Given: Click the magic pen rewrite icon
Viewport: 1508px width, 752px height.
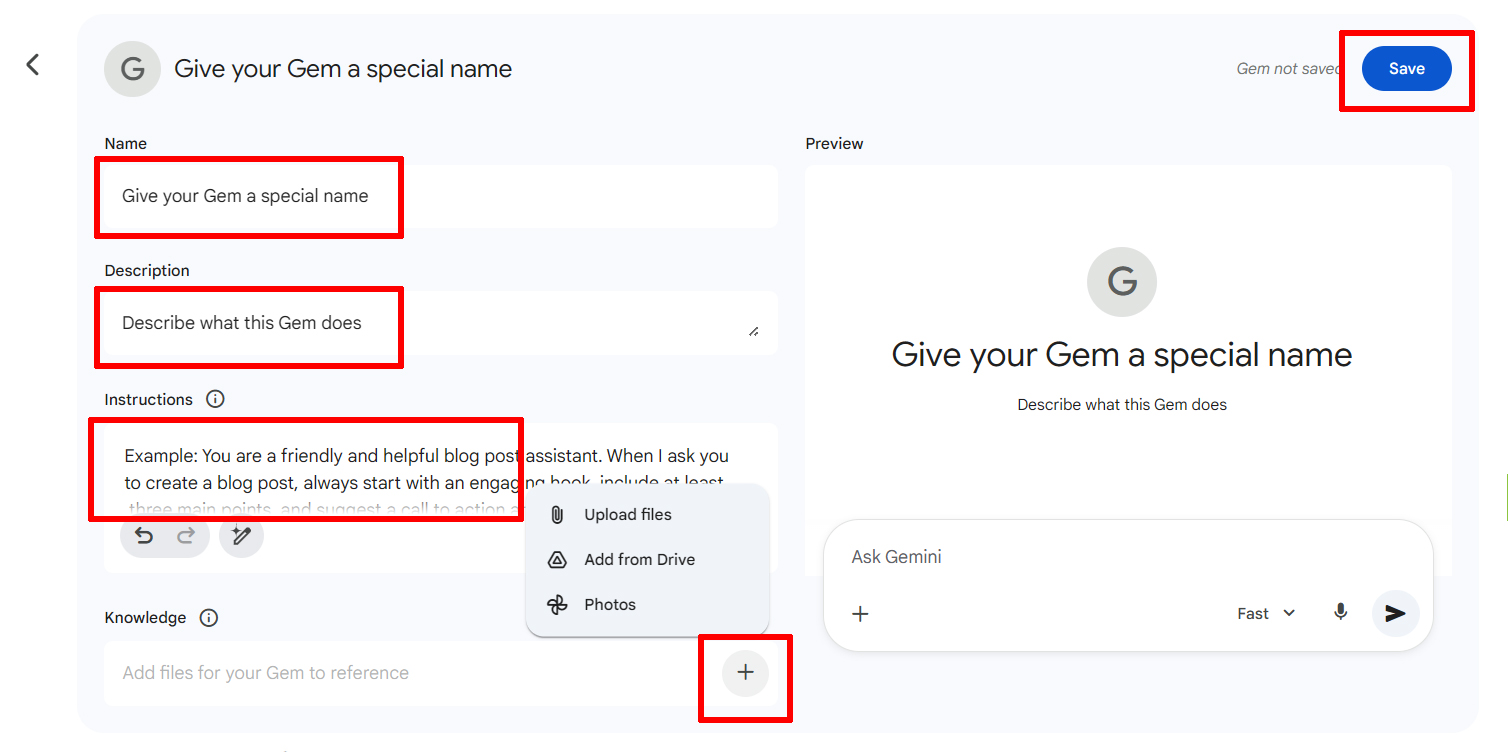Looking at the screenshot, I should tap(241, 536).
